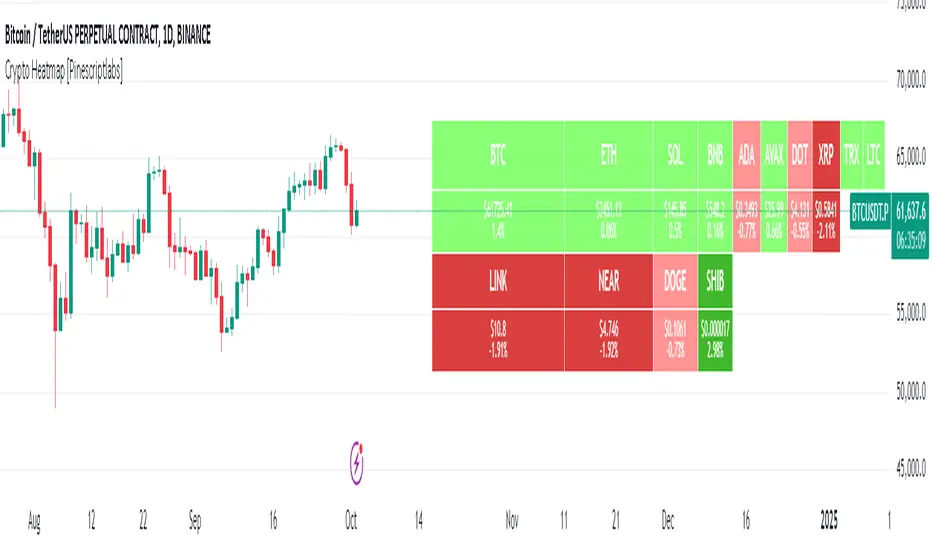This screenshot has width=932, height=550.
Task: Click the SOL heatmap cell
Action: 675,156
